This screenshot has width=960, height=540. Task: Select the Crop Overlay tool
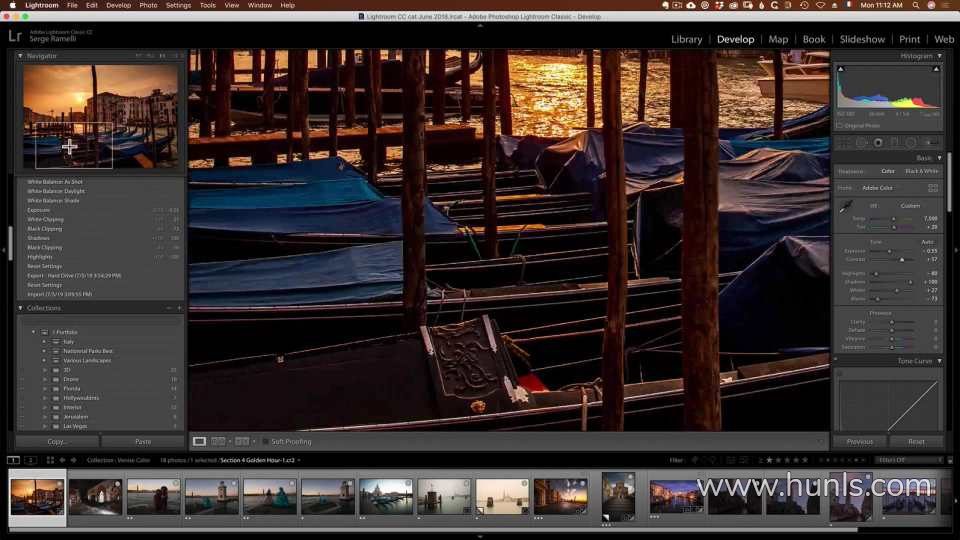click(x=845, y=143)
